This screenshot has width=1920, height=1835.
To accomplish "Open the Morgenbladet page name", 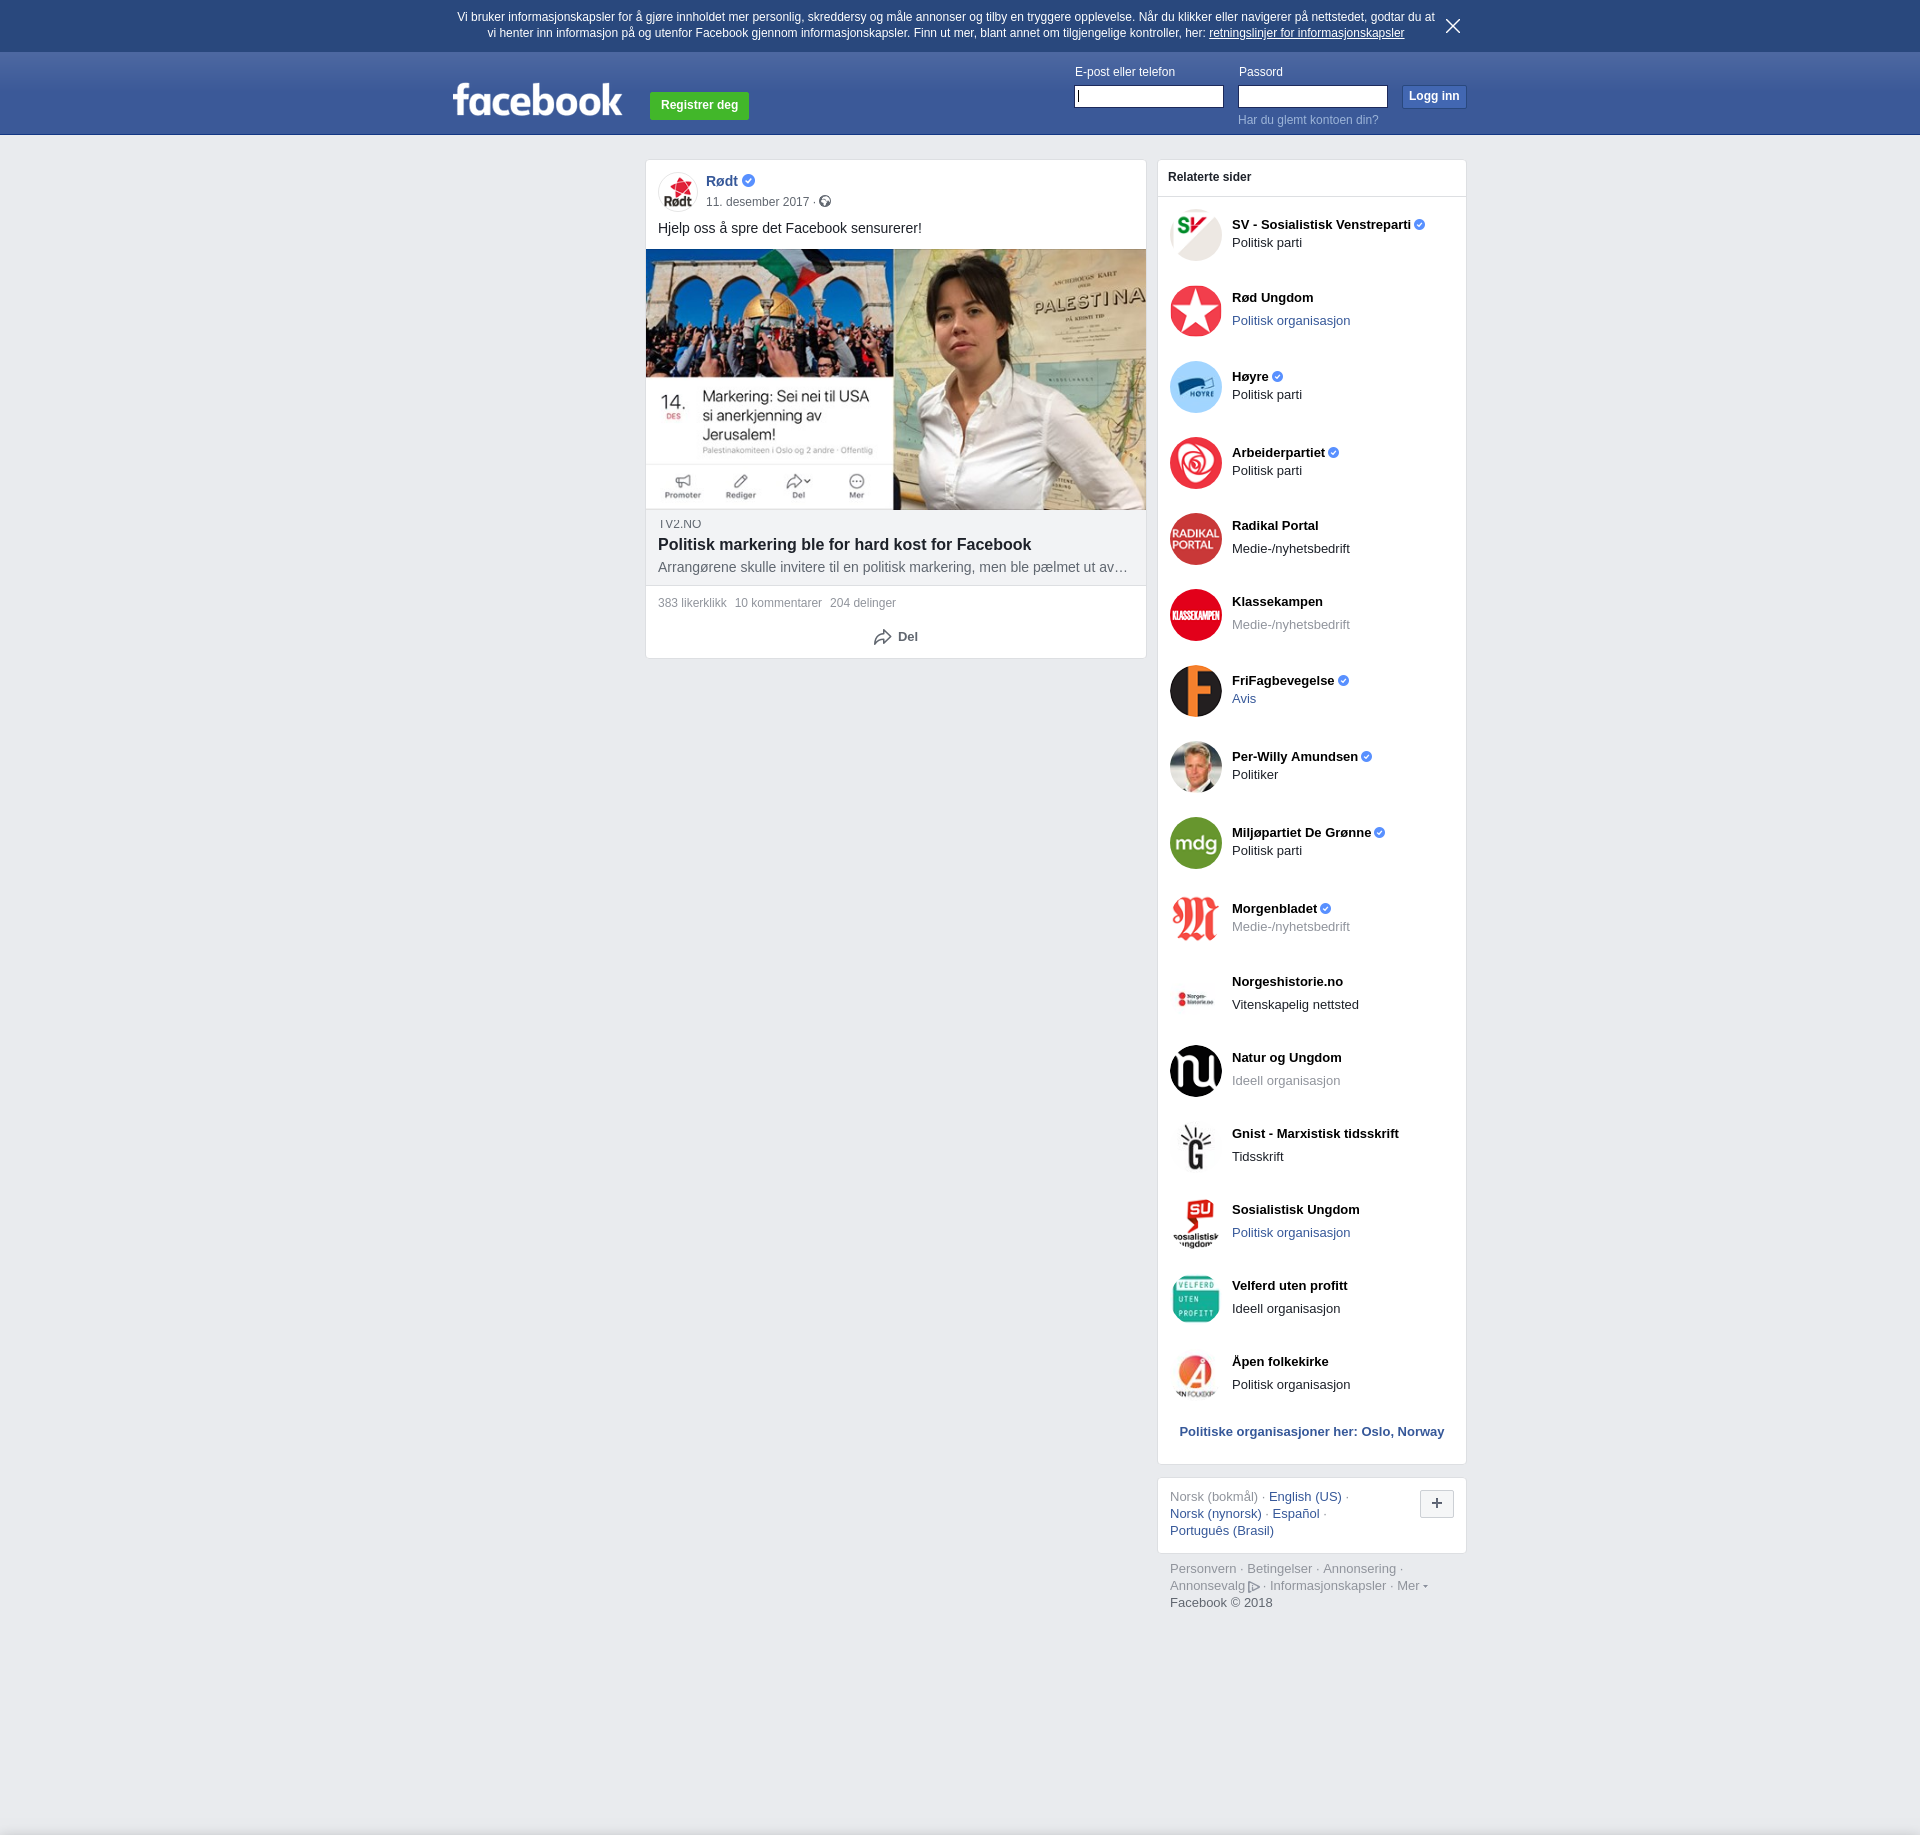I will 1274,909.
